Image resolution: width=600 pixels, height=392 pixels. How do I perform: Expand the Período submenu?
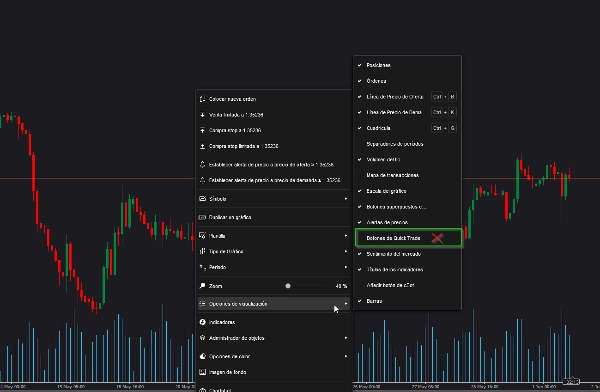(274, 267)
